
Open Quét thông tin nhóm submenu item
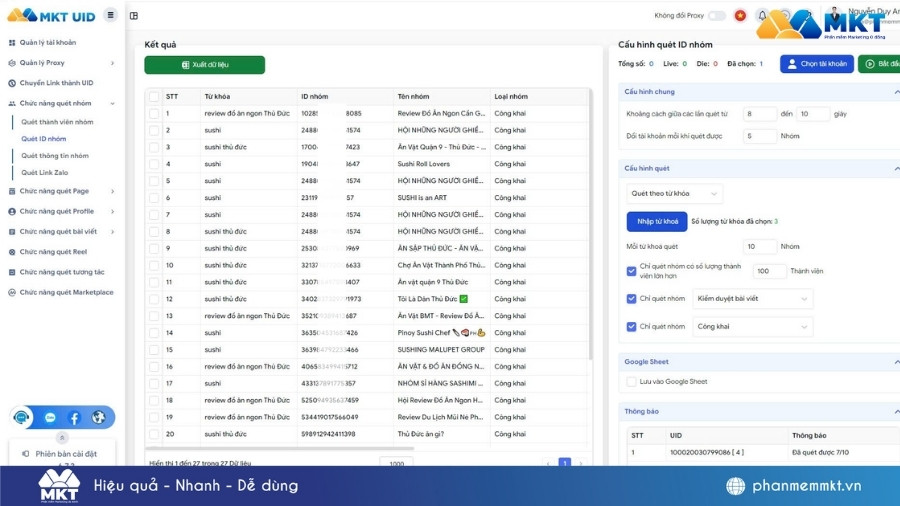point(55,156)
